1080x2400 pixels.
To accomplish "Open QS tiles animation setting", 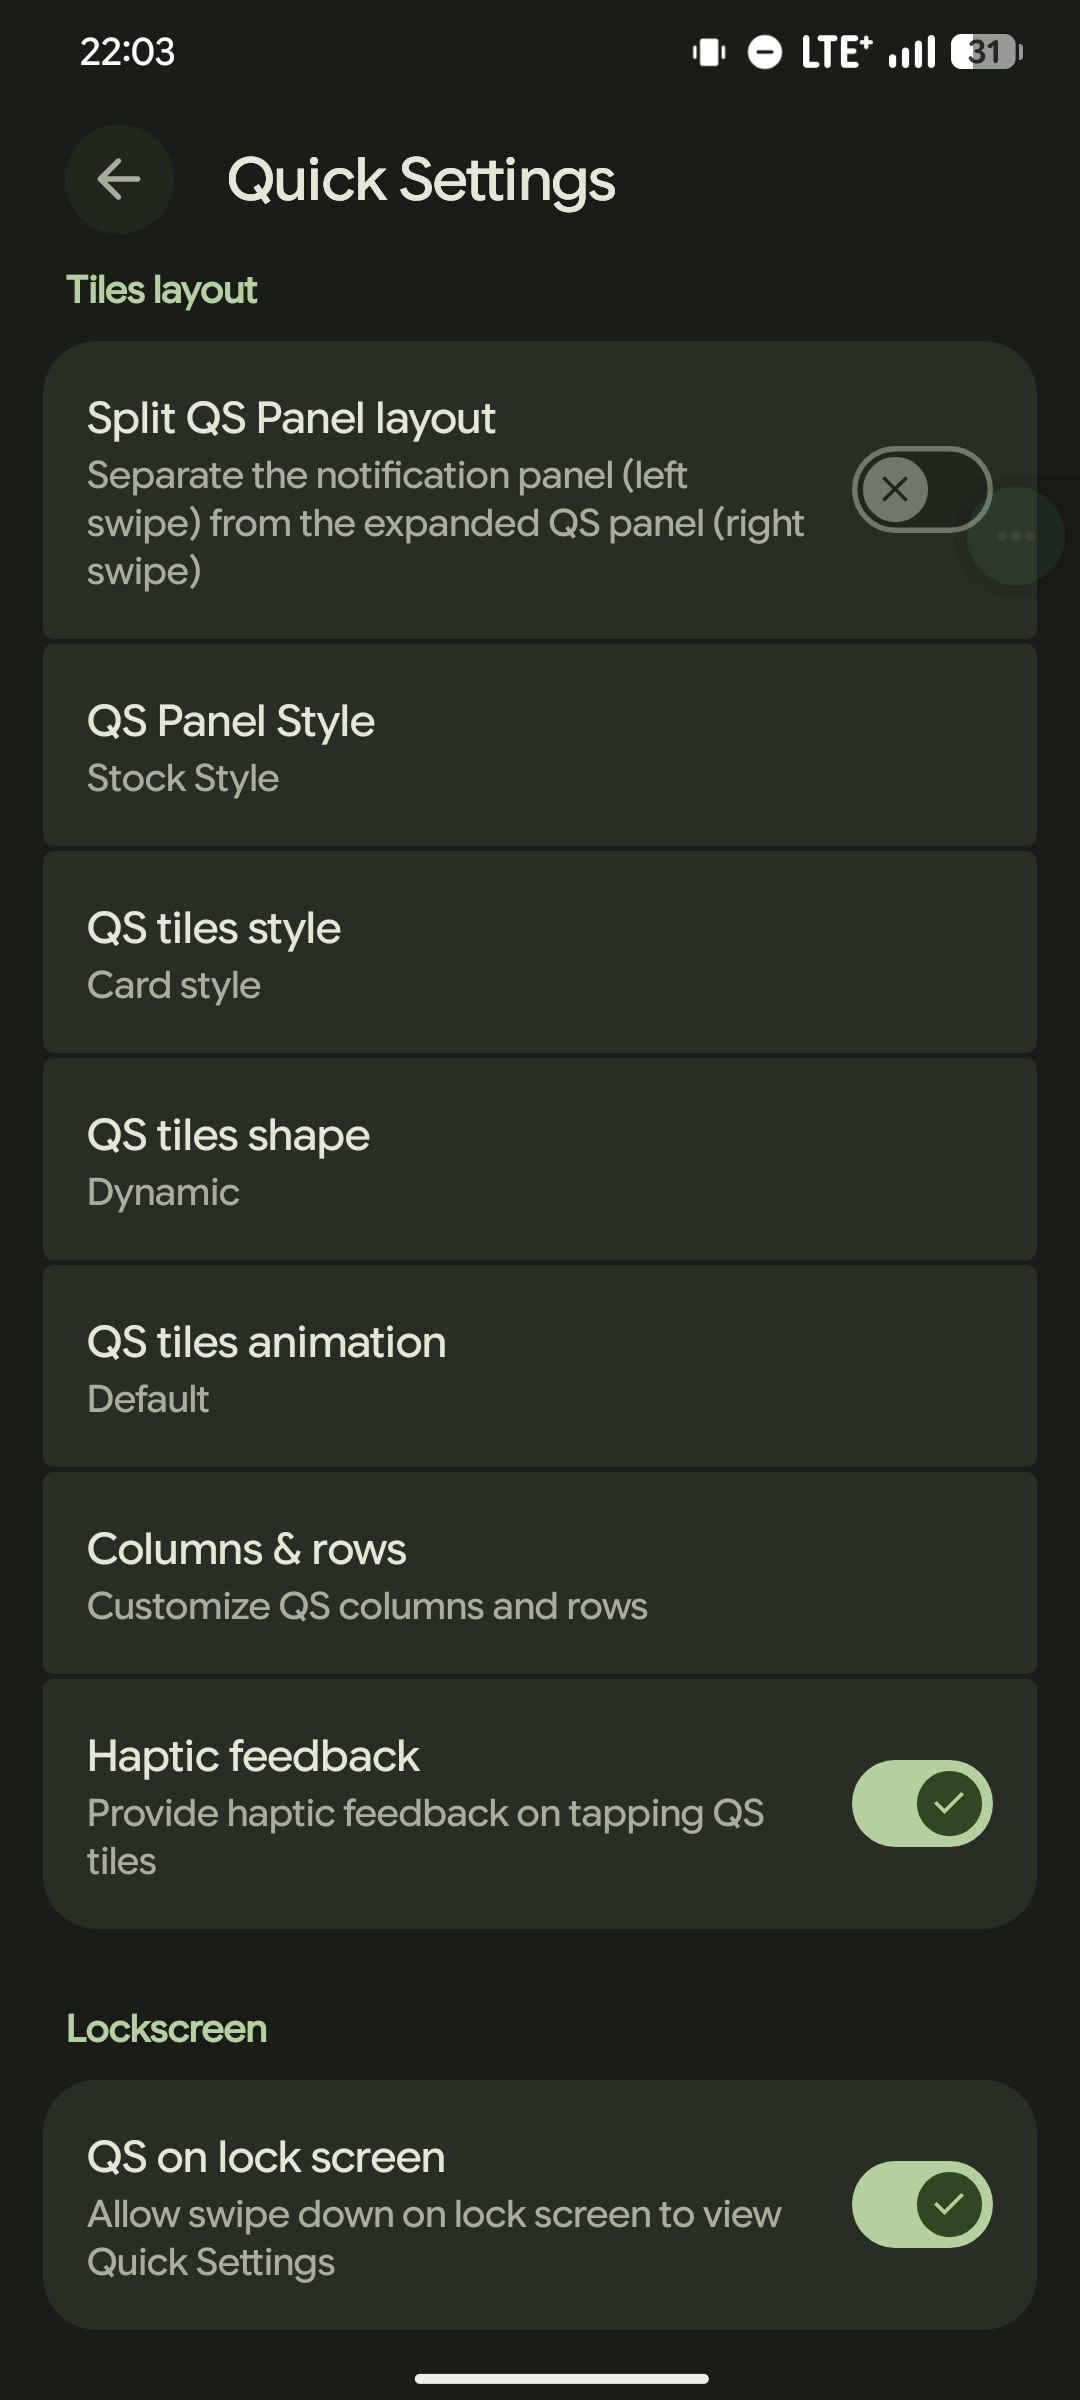I will [x=540, y=1367].
